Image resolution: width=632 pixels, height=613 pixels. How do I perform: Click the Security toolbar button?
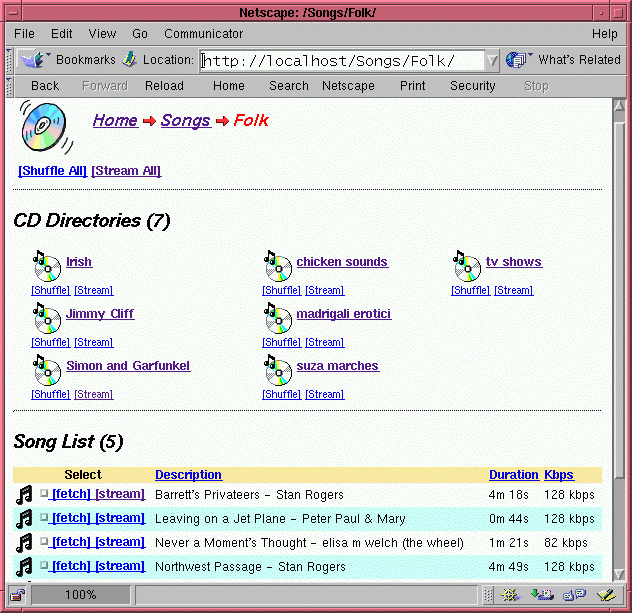[x=472, y=86]
